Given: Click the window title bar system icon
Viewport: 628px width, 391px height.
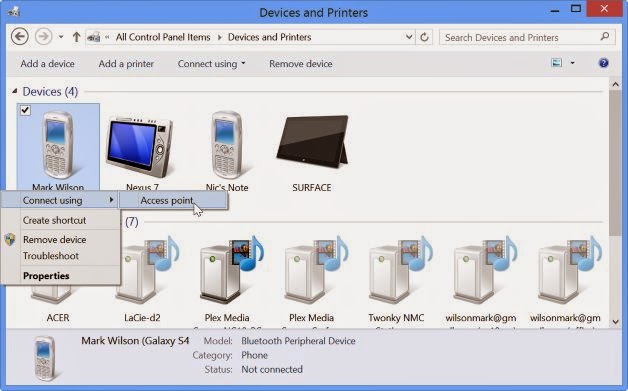Looking at the screenshot, I should [x=13, y=11].
